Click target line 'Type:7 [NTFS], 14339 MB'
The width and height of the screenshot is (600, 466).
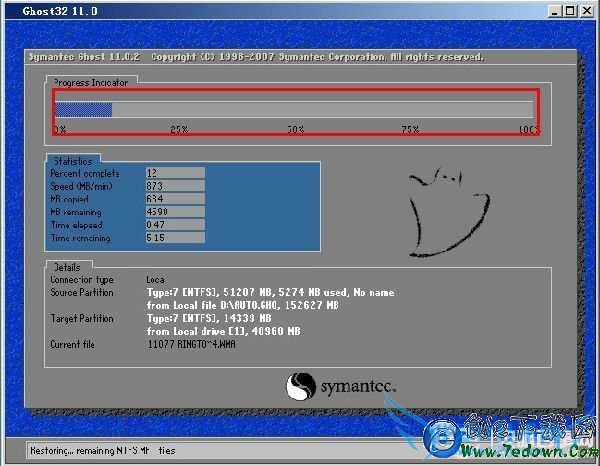coord(209,318)
